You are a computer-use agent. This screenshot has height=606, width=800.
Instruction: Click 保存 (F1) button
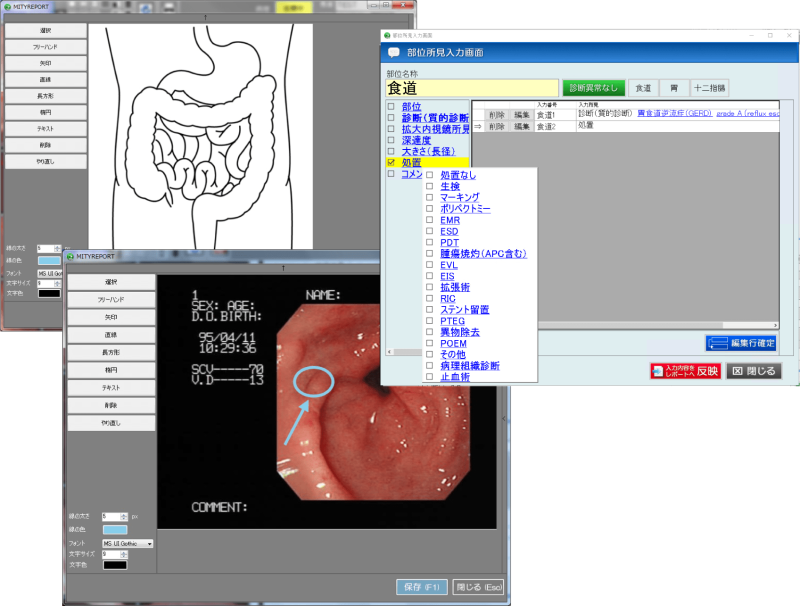coord(422,587)
